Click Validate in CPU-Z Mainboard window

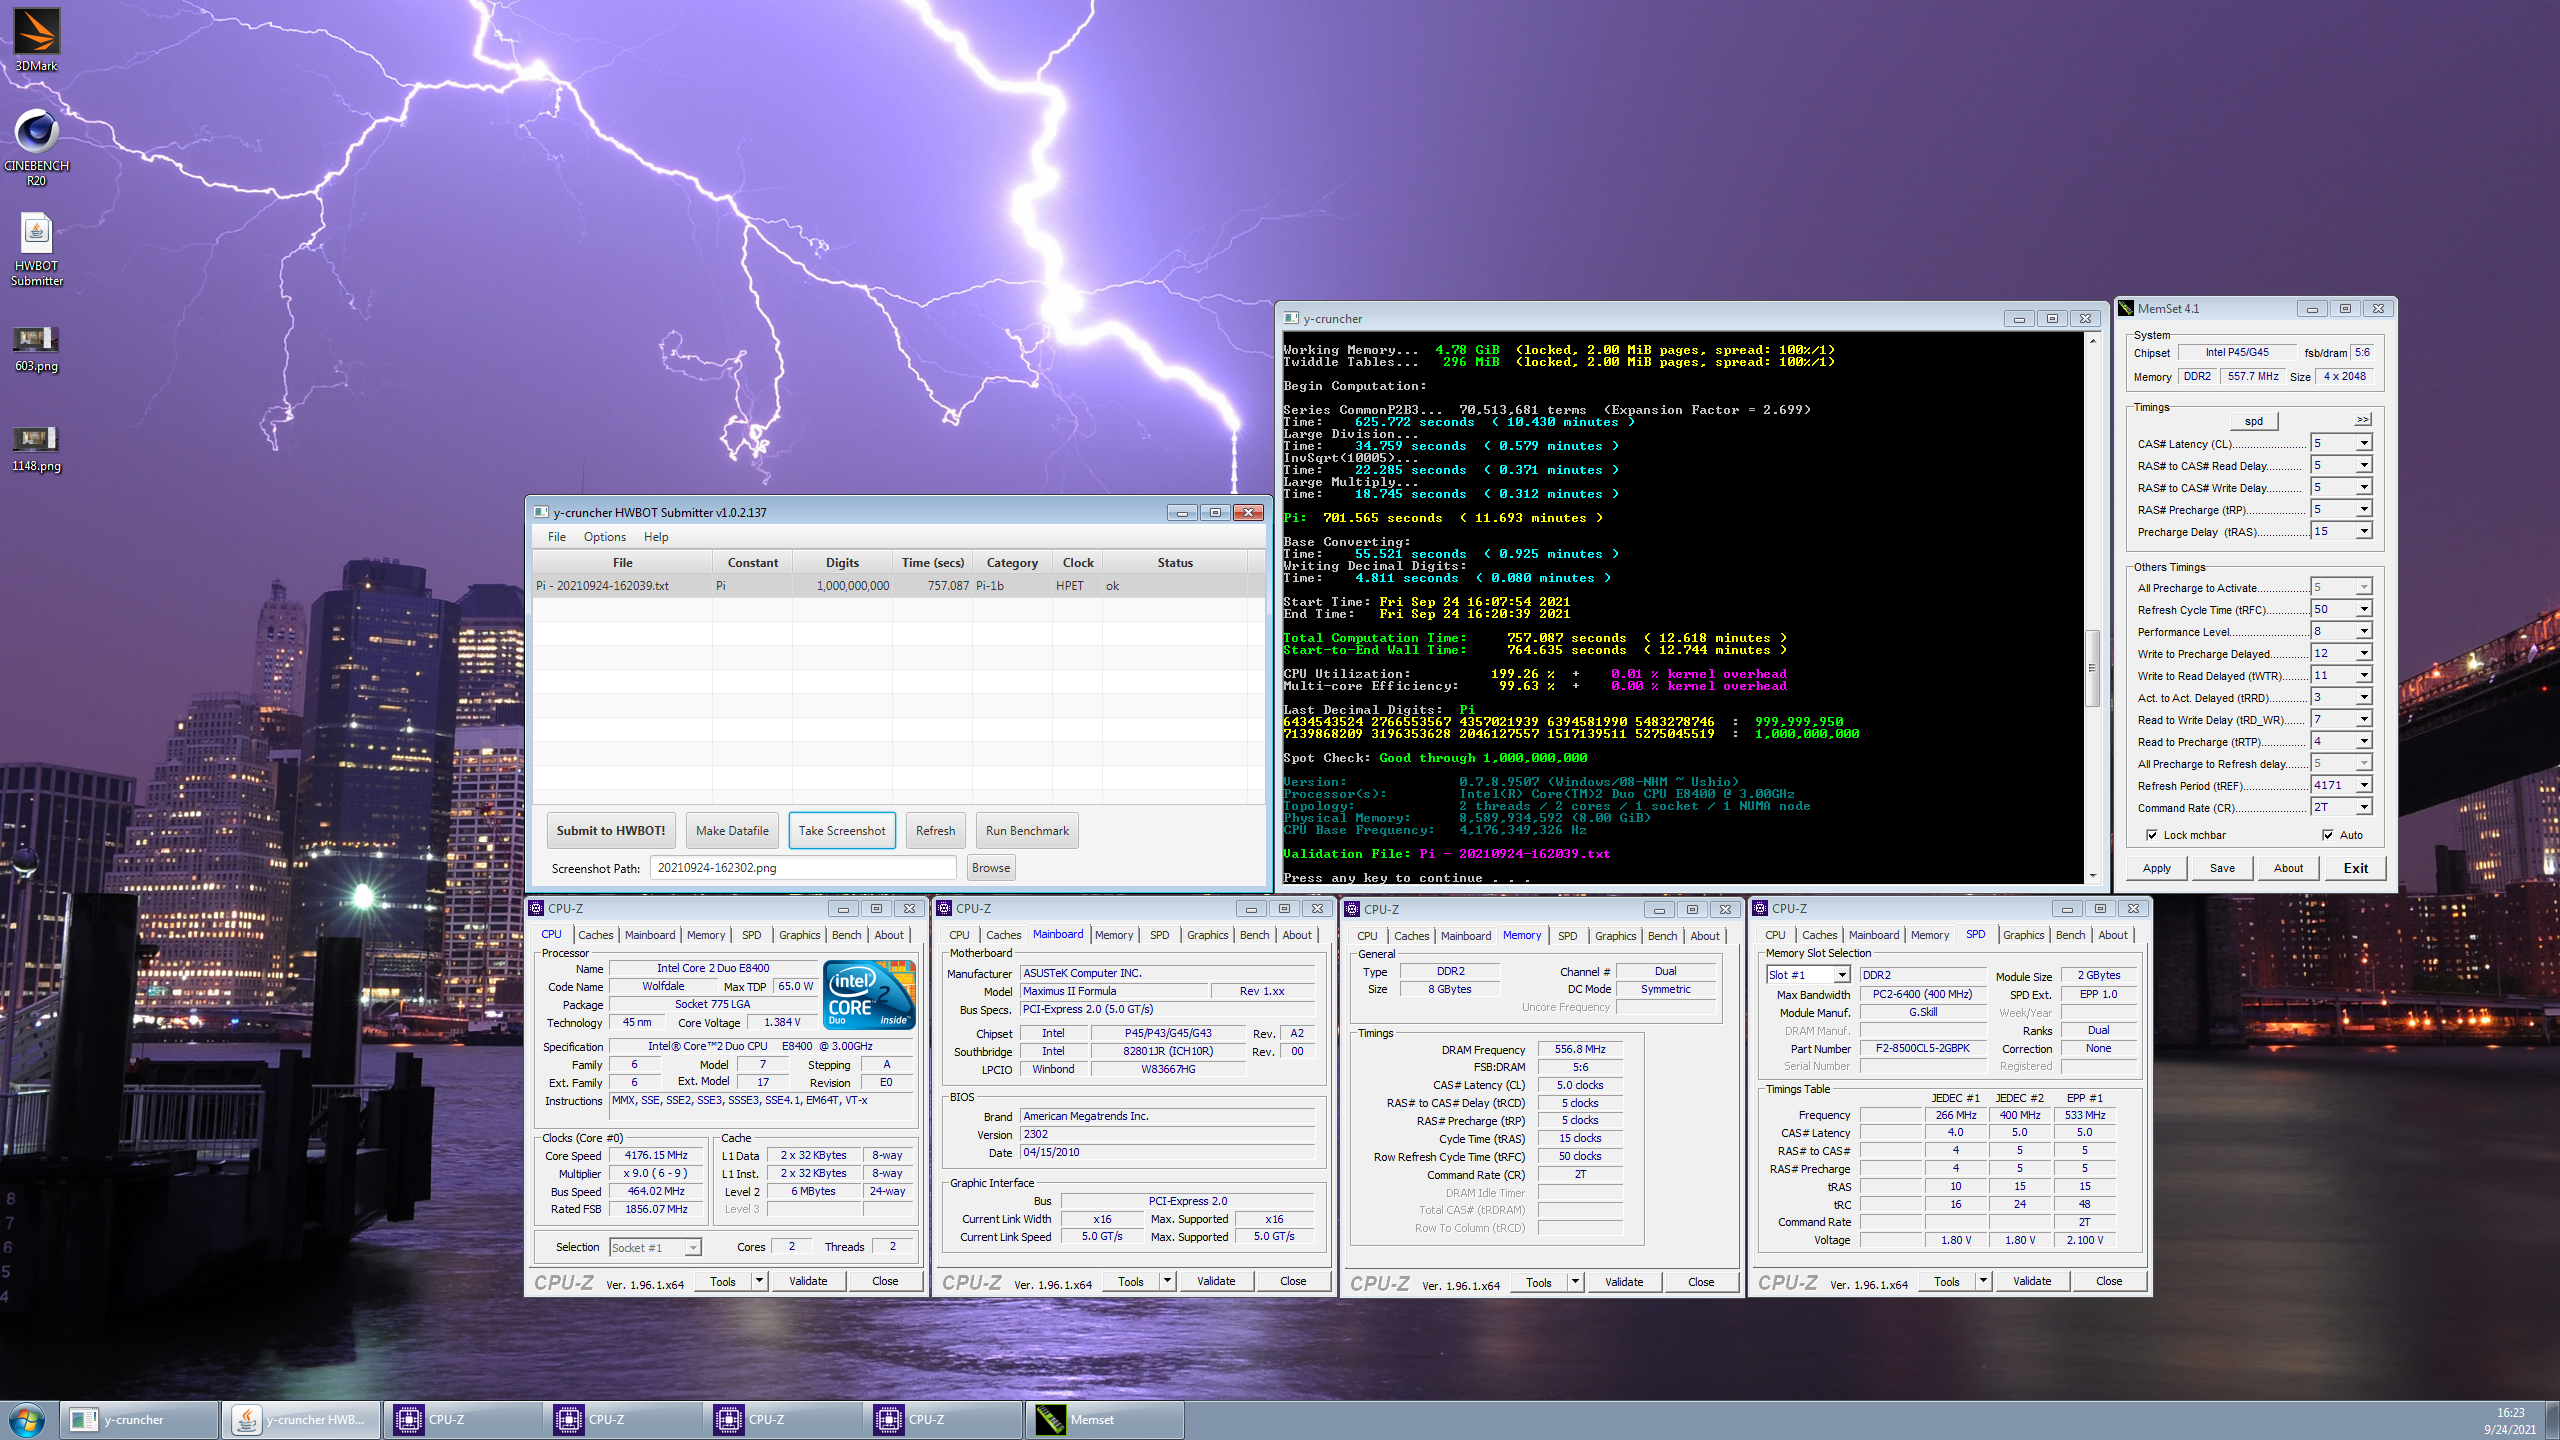(x=1216, y=1281)
